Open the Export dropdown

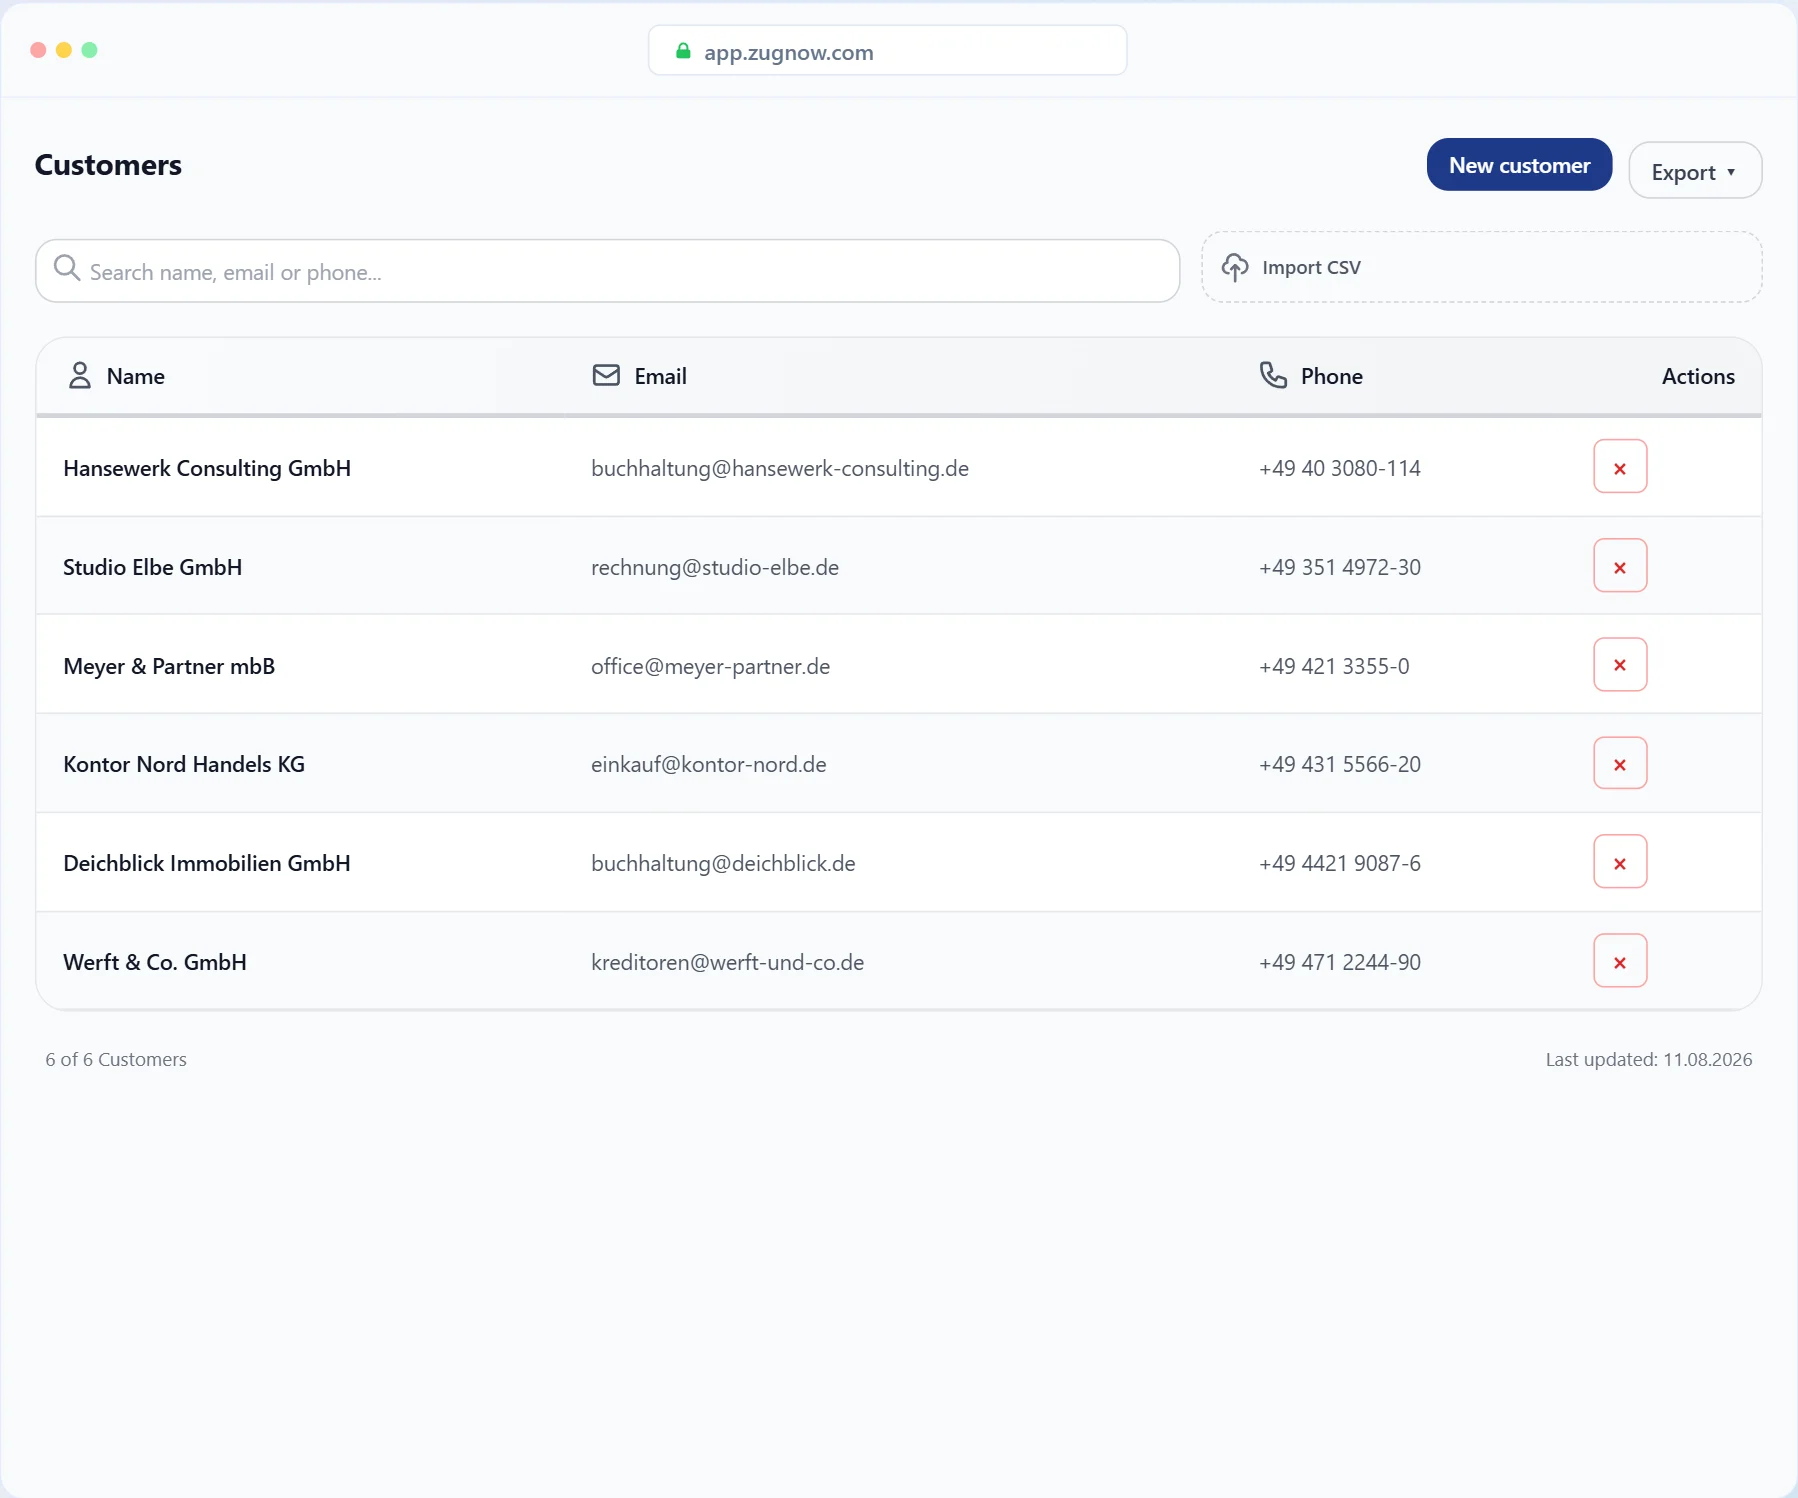pos(1695,171)
